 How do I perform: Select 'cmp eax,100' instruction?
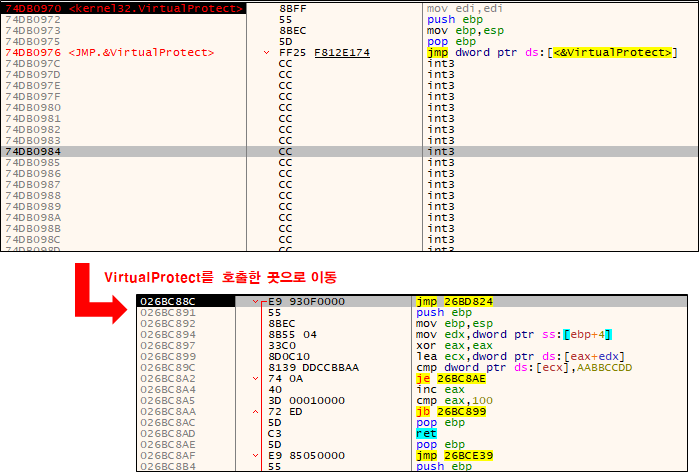point(454,400)
